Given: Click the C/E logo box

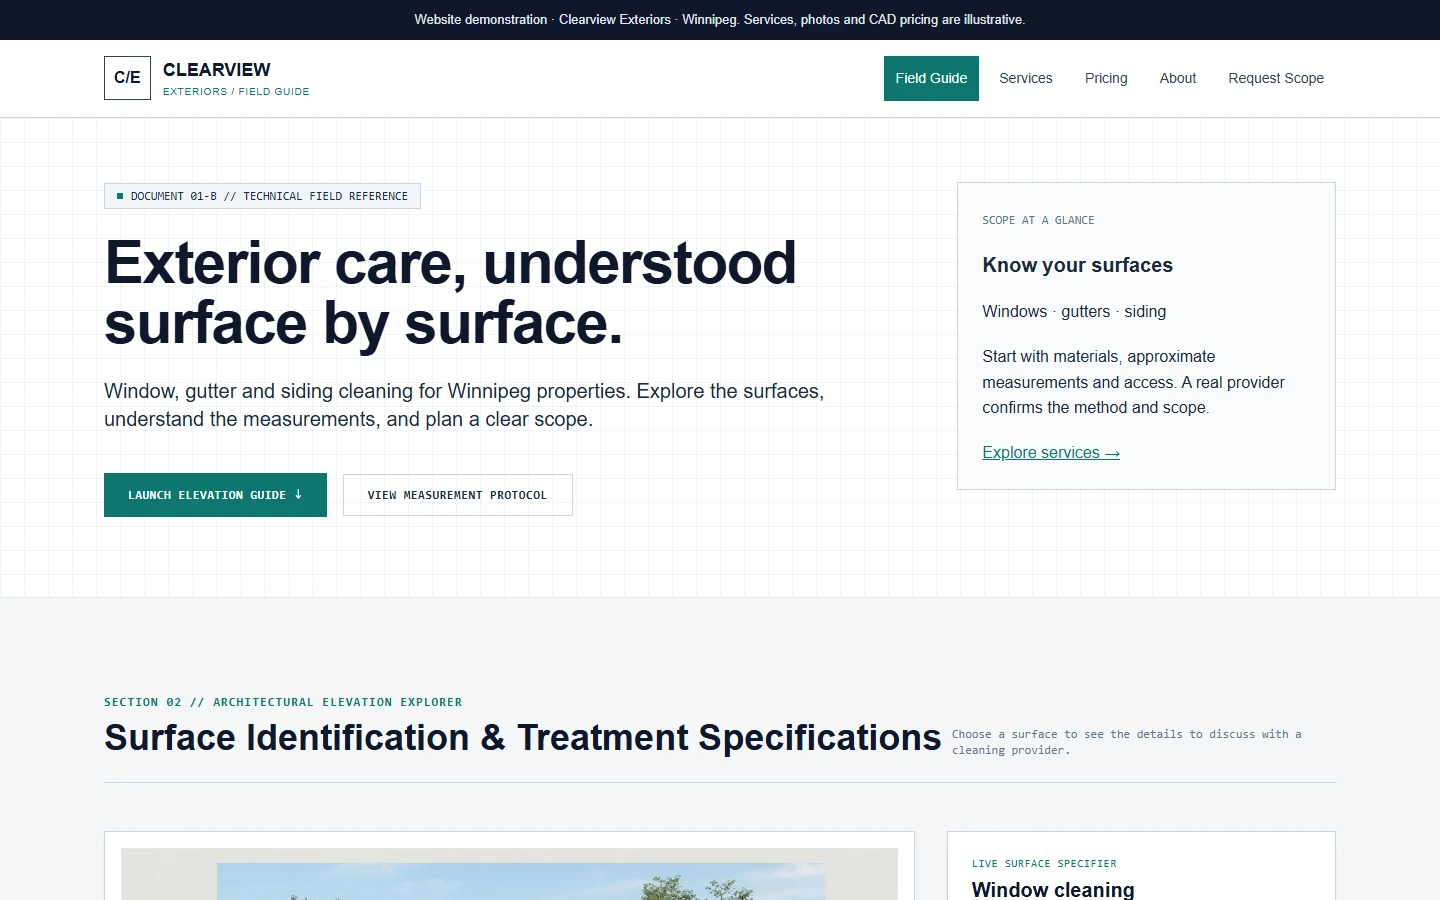Looking at the screenshot, I should pyautogui.click(x=127, y=78).
